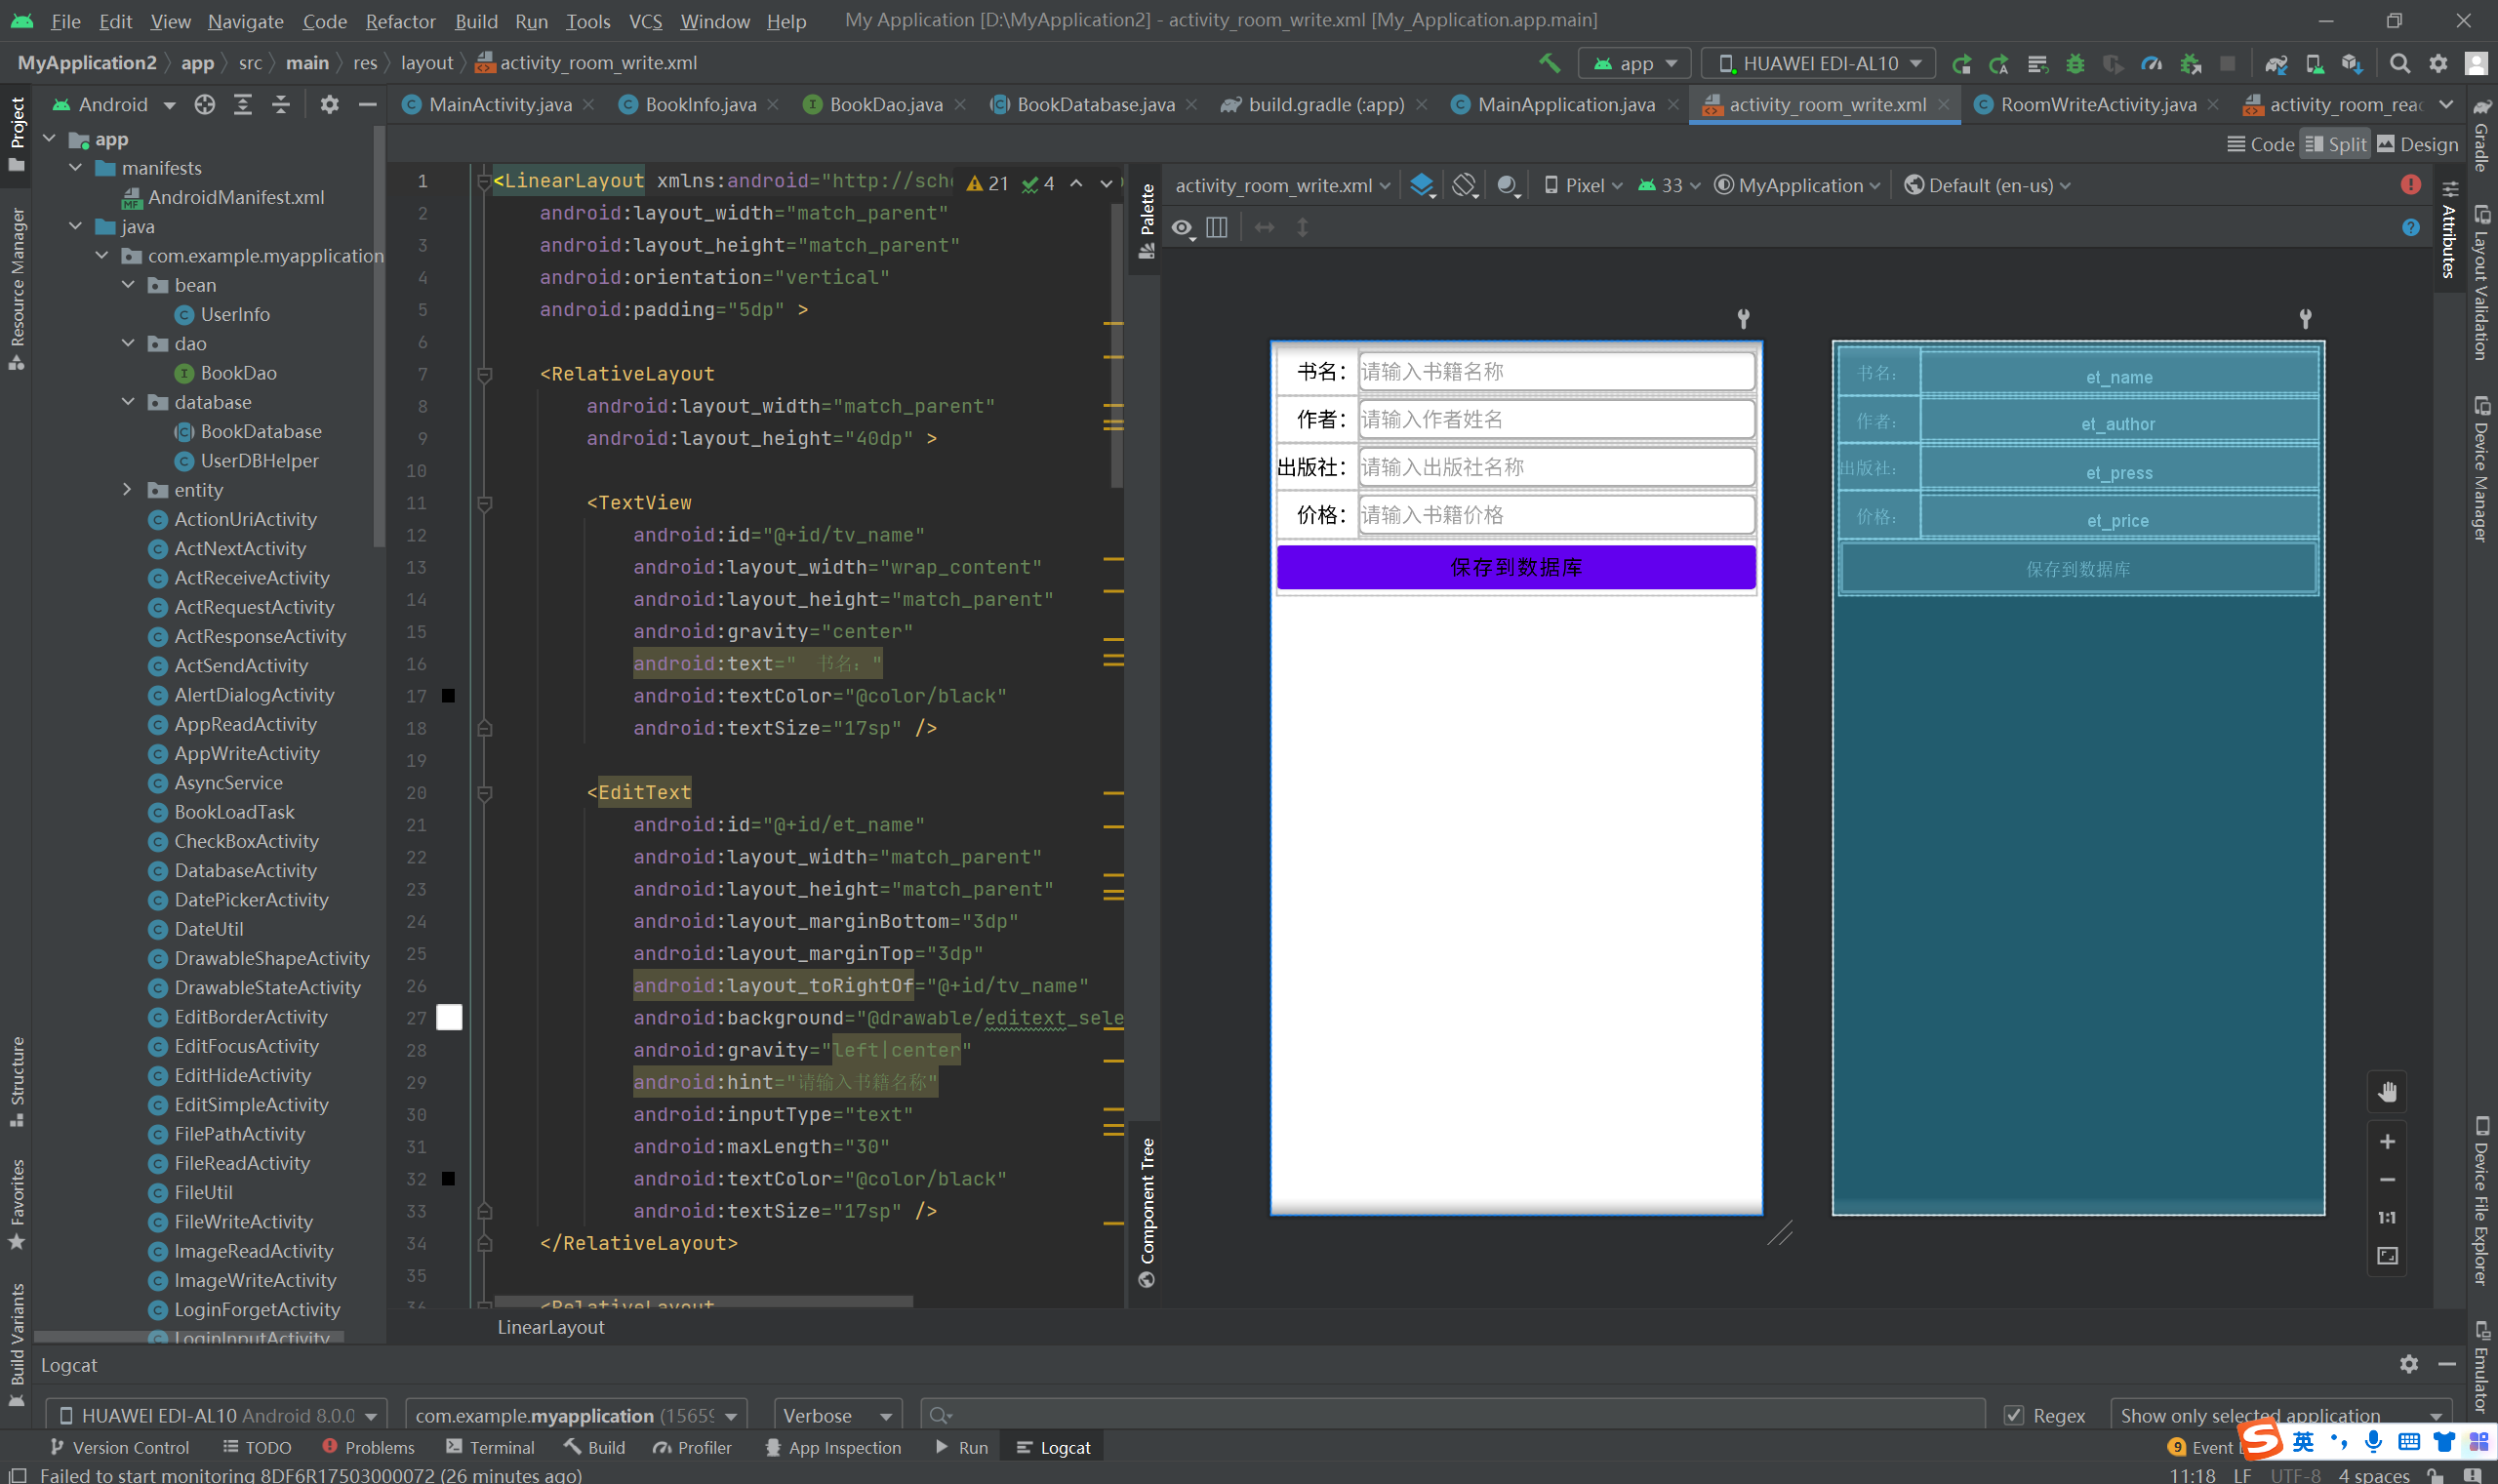Click the zoom in plus button

tap(2387, 1141)
